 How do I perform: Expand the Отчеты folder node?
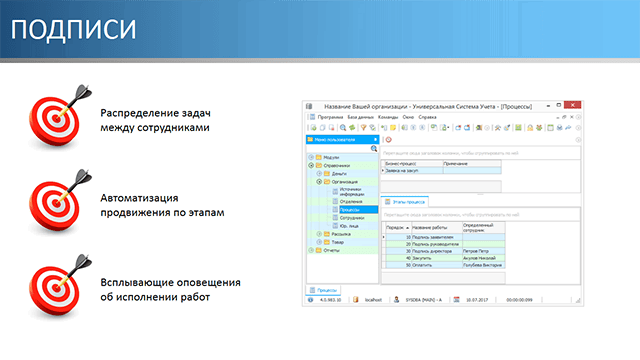[311, 250]
